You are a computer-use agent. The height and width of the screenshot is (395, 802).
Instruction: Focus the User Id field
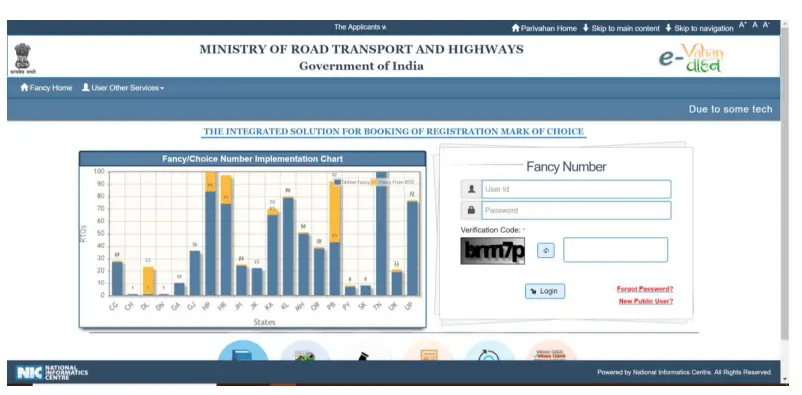[x=576, y=189]
